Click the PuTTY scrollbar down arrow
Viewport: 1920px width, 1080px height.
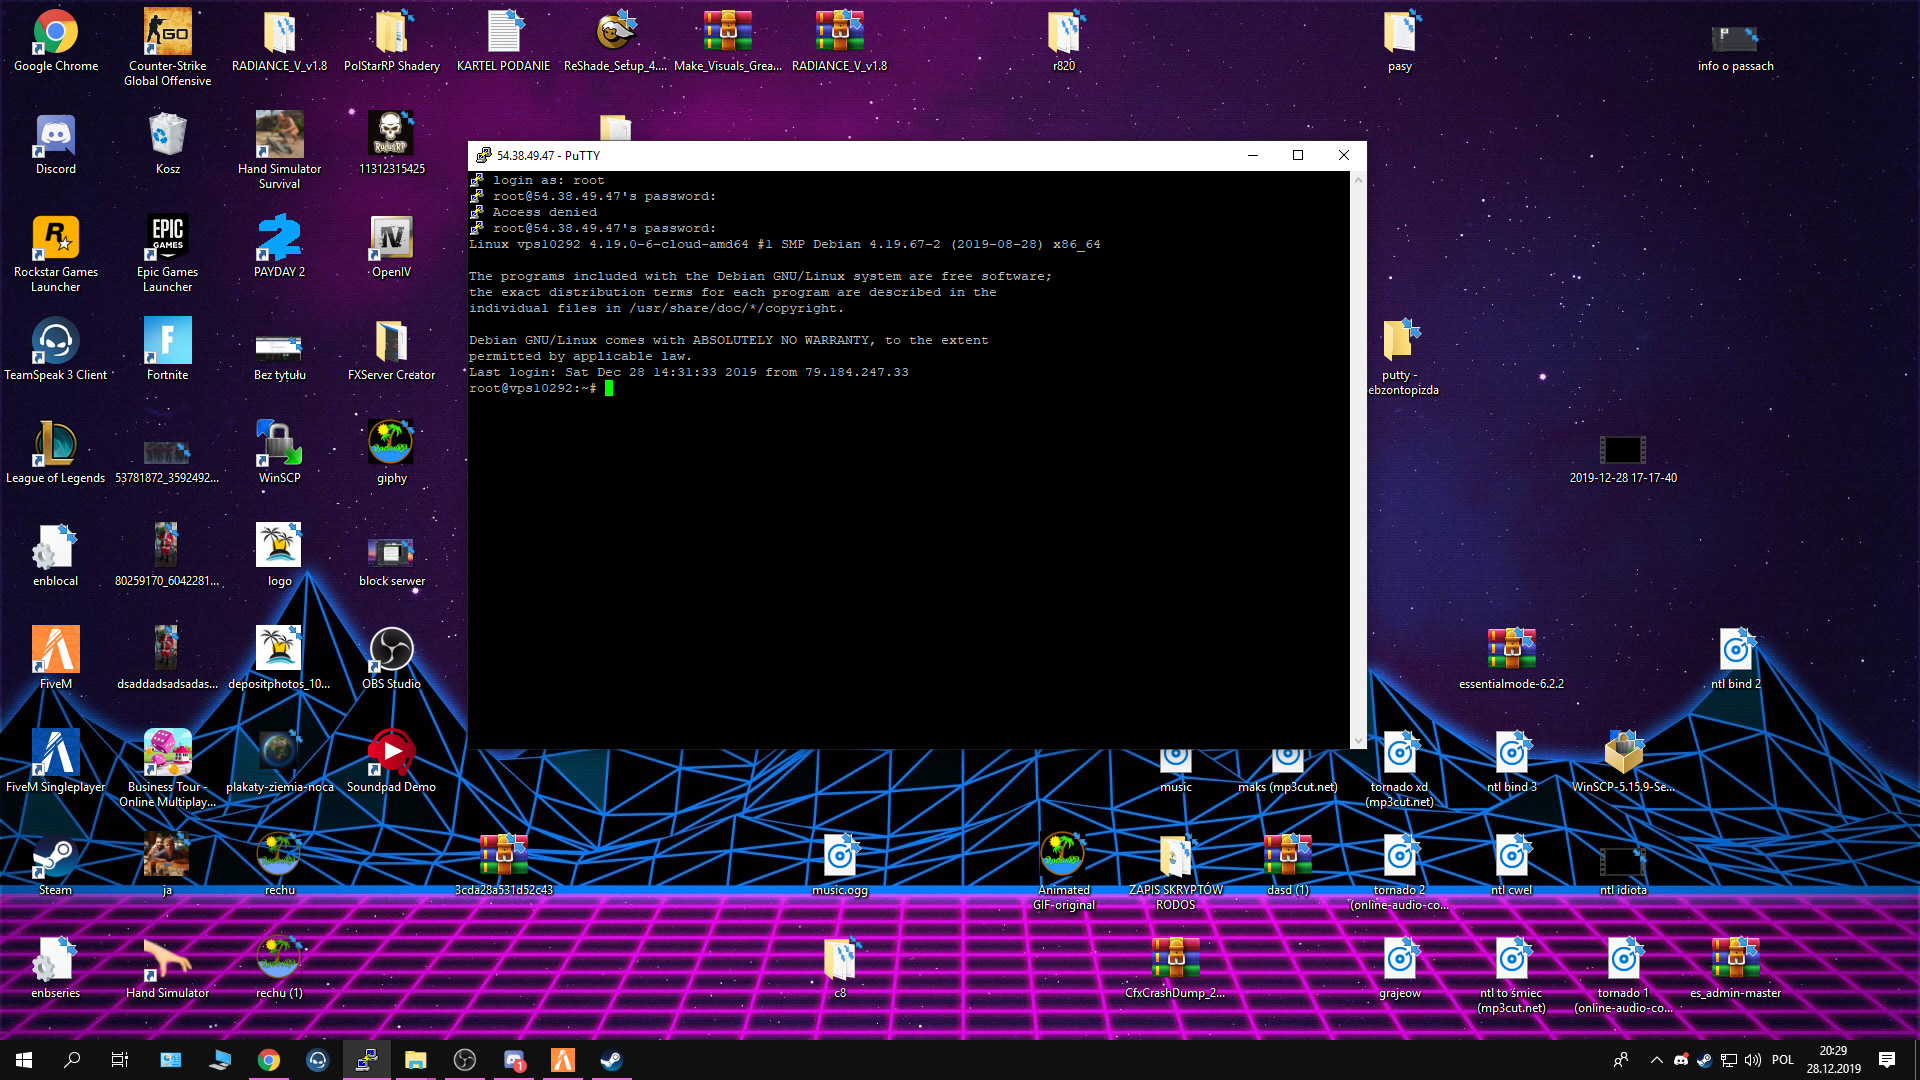pos(1358,740)
